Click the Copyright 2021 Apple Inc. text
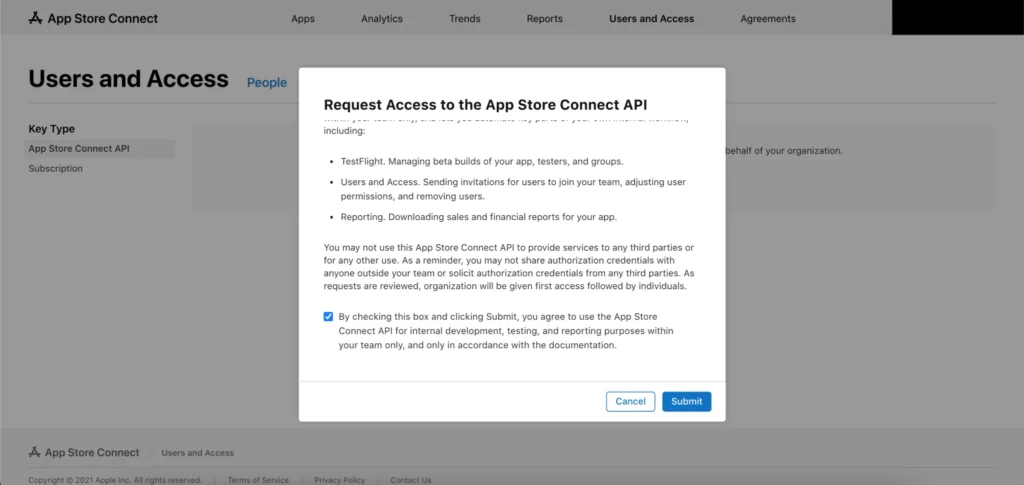Screen dimensions: 1024x485 (115, 480)
